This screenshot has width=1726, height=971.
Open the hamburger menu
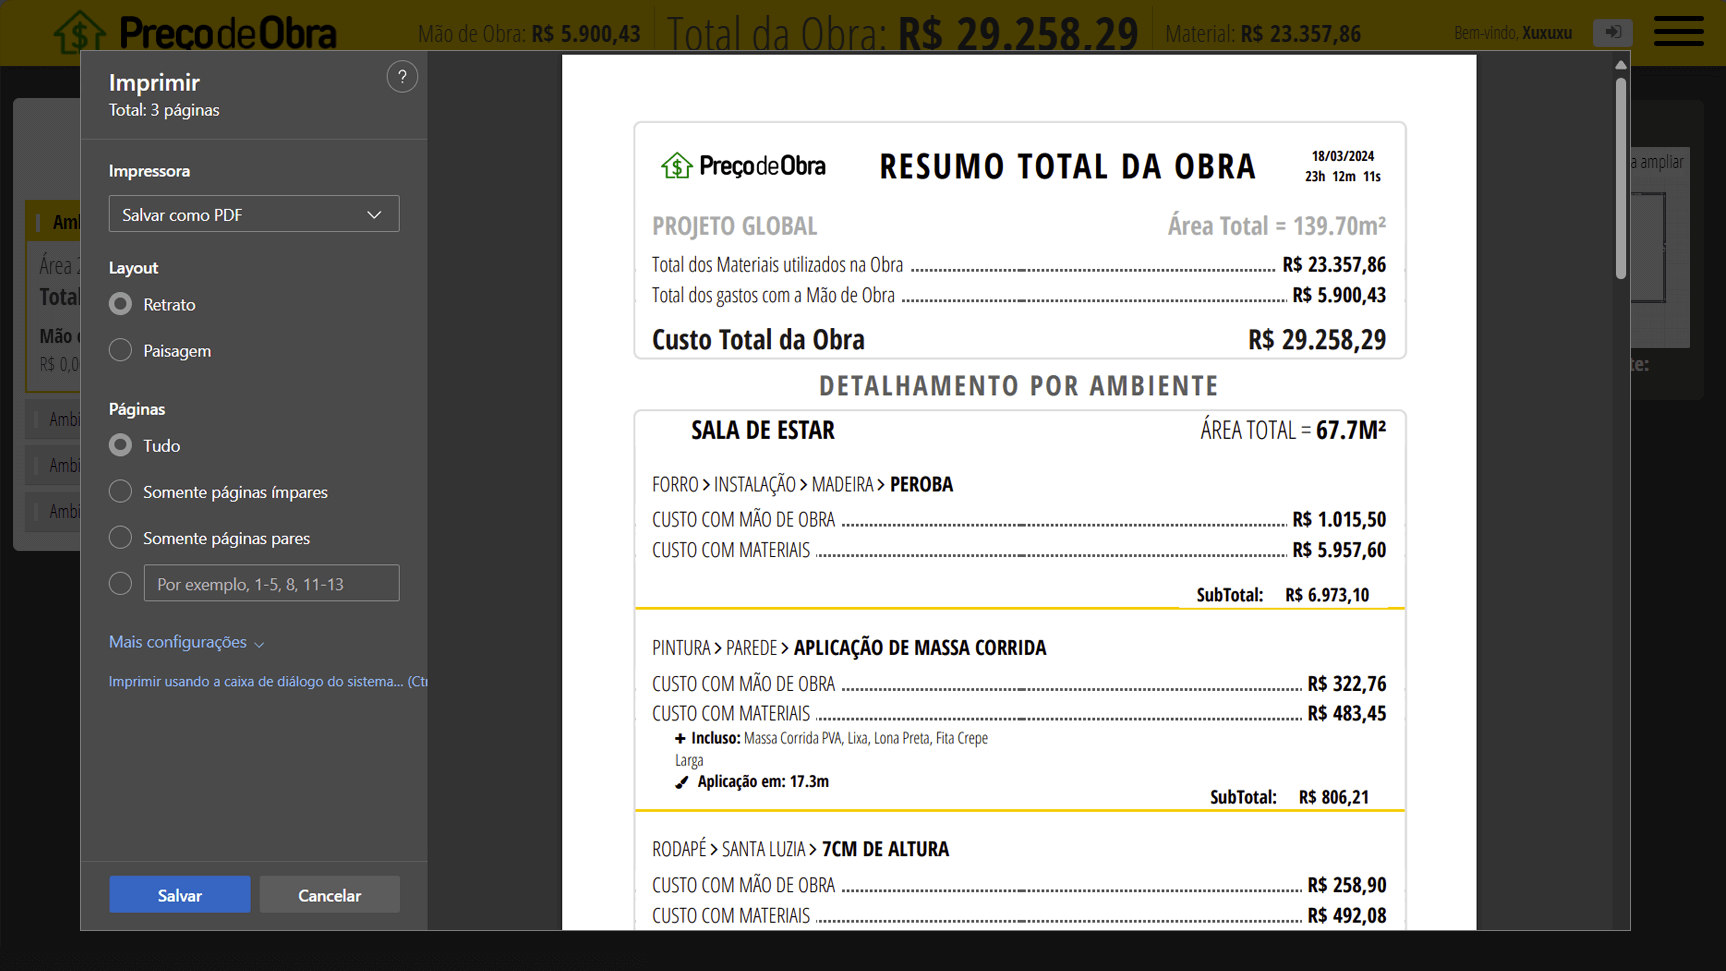[1678, 31]
